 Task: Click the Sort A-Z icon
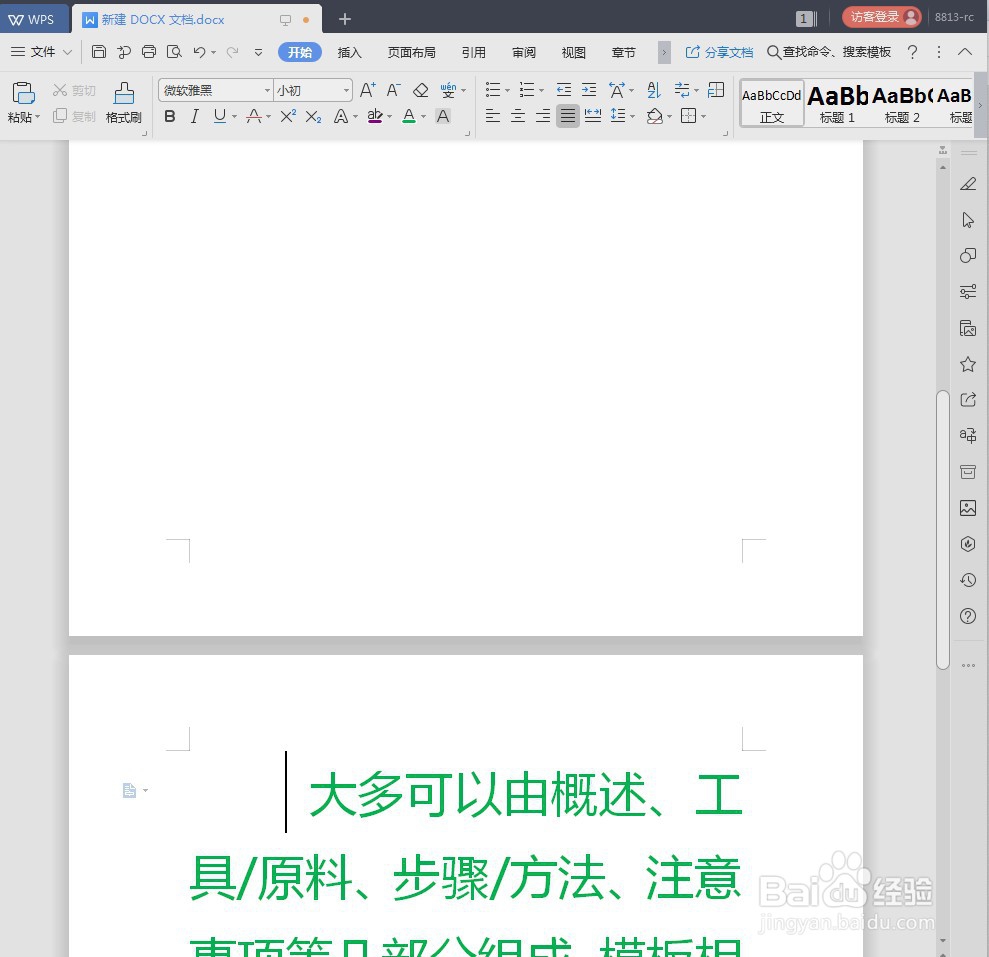653,89
